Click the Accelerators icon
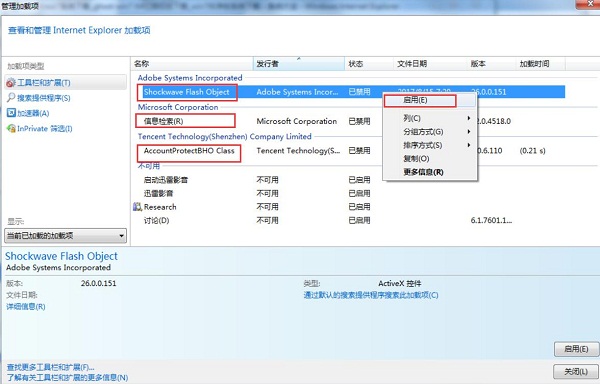 coord(11,113)
